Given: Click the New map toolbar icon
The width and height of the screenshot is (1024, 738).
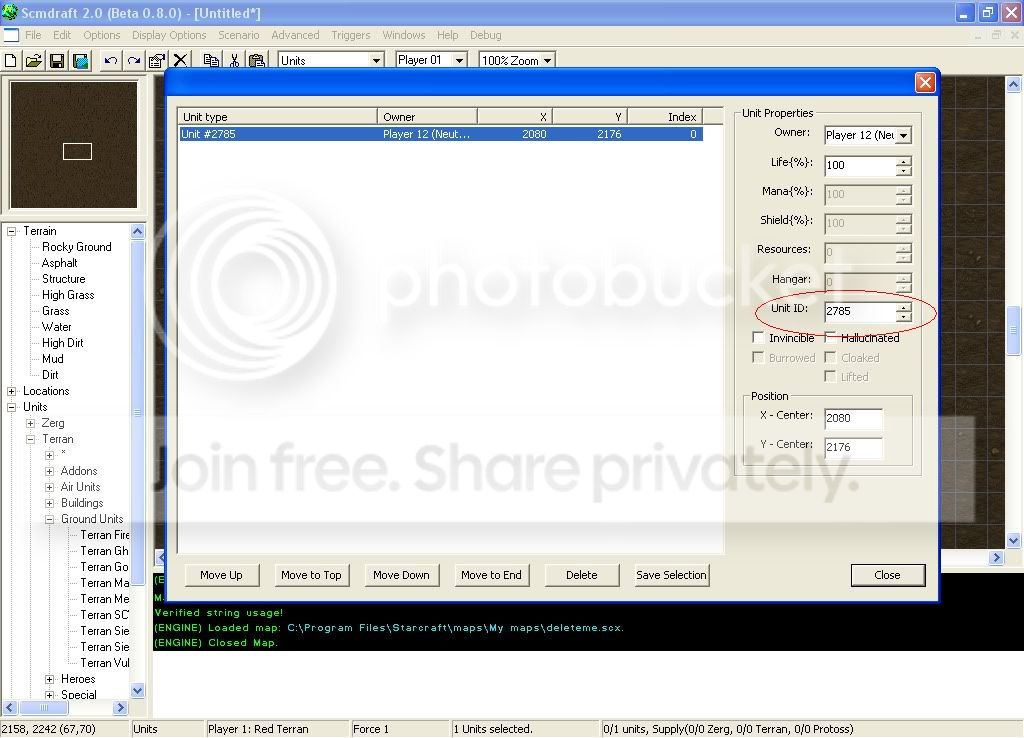Looking at the screenshot, I should [x=11, y=61].
